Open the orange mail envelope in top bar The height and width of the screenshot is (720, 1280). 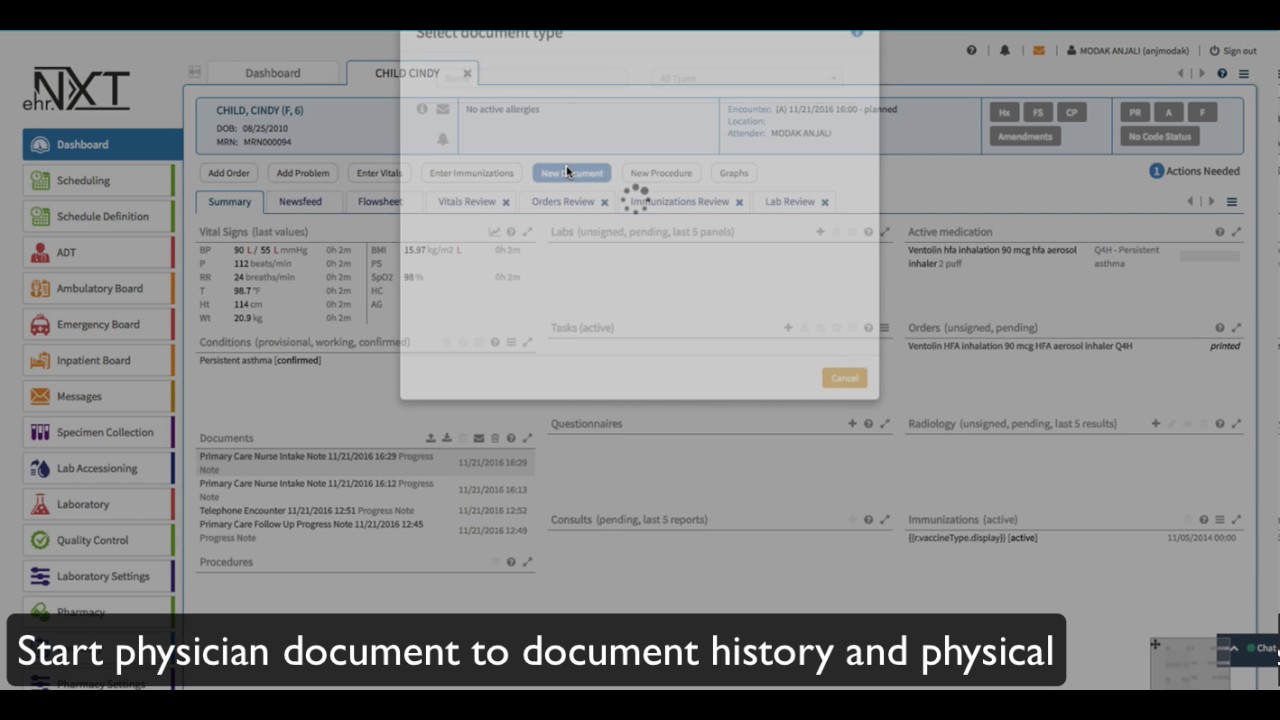[x=1039, y=50]
